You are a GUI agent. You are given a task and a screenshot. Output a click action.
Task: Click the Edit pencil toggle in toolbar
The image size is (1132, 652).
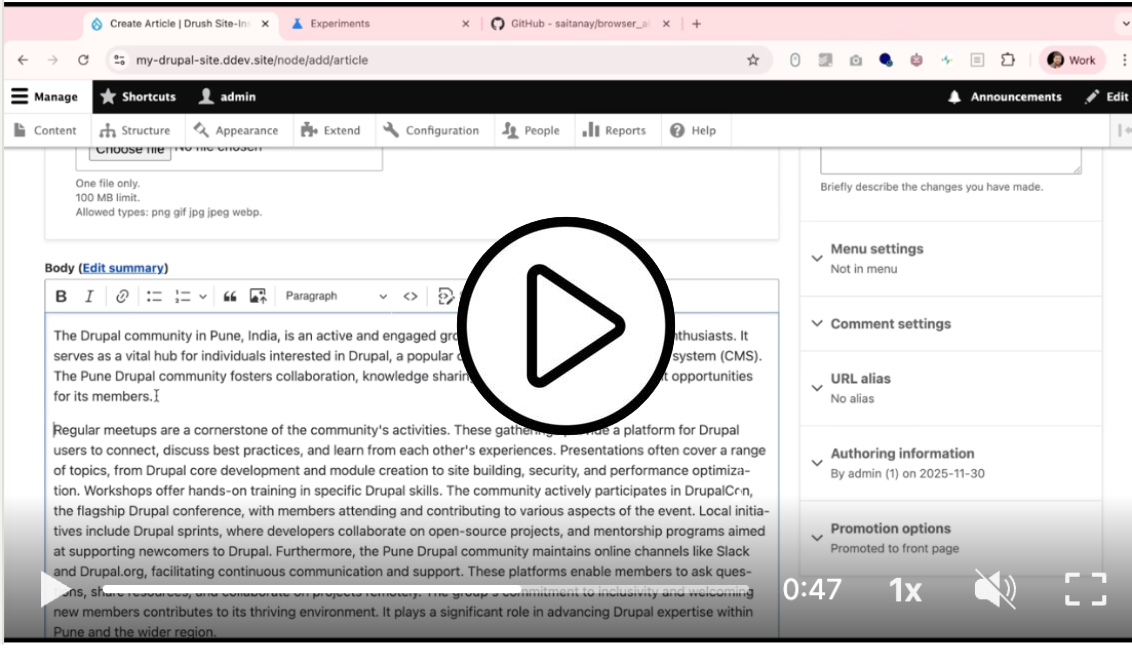coord(1107,97)
